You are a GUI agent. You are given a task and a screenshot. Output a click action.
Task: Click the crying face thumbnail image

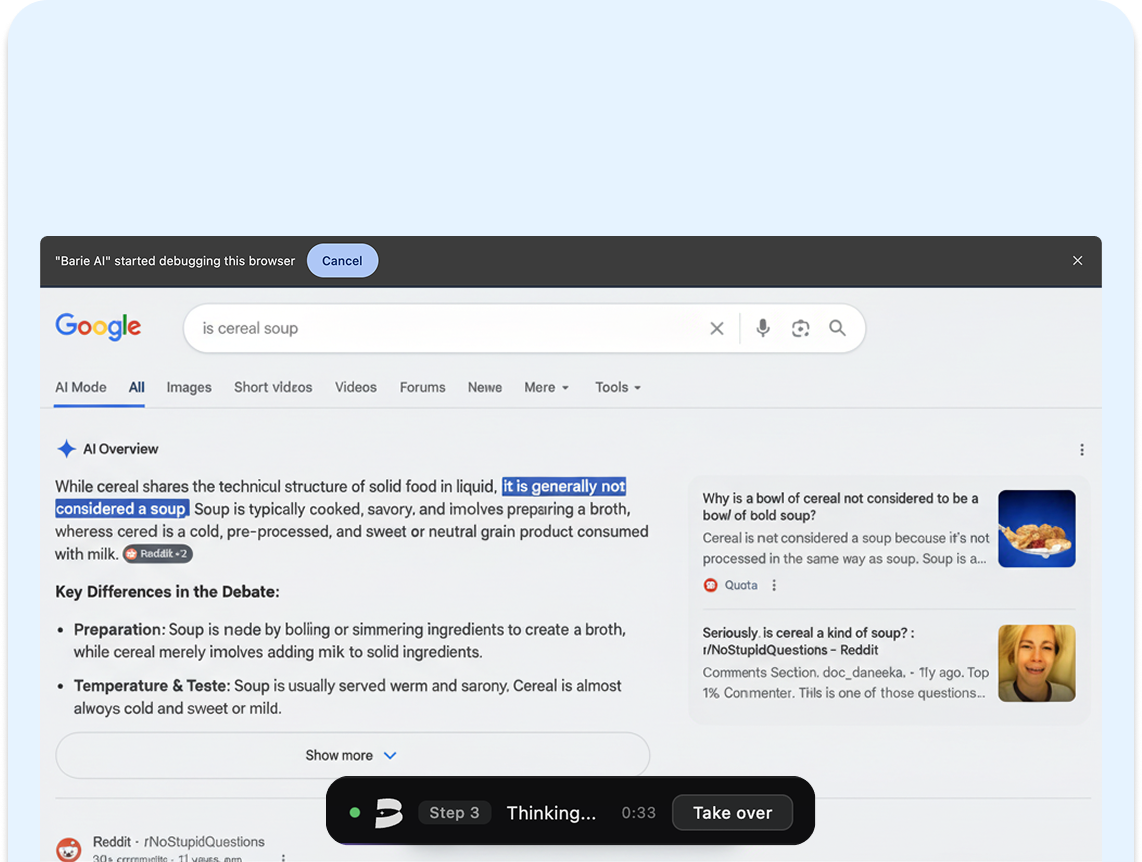click(1036, 663)
